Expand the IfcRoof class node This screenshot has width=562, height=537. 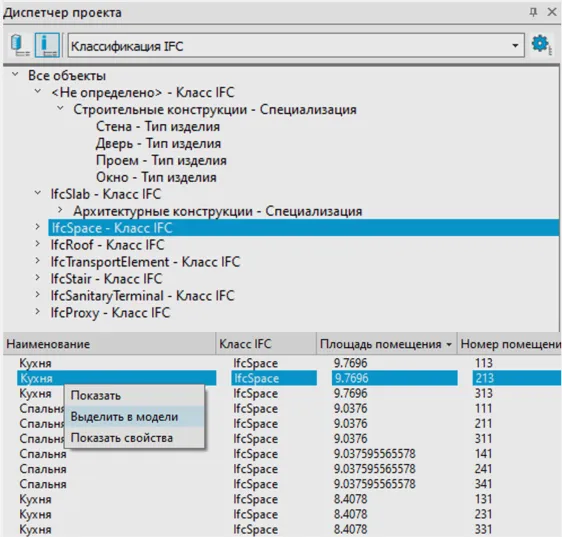click(x=37, y=244)
